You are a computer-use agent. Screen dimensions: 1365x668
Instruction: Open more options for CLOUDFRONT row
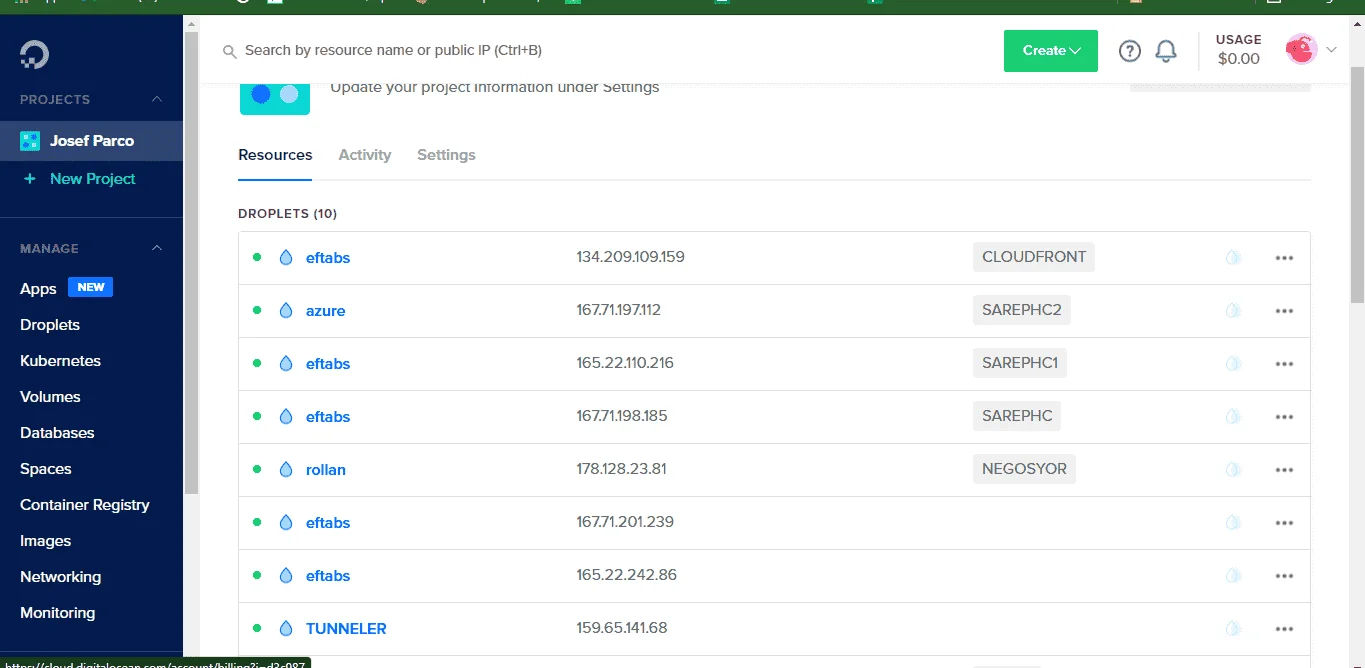[1285, 258]
